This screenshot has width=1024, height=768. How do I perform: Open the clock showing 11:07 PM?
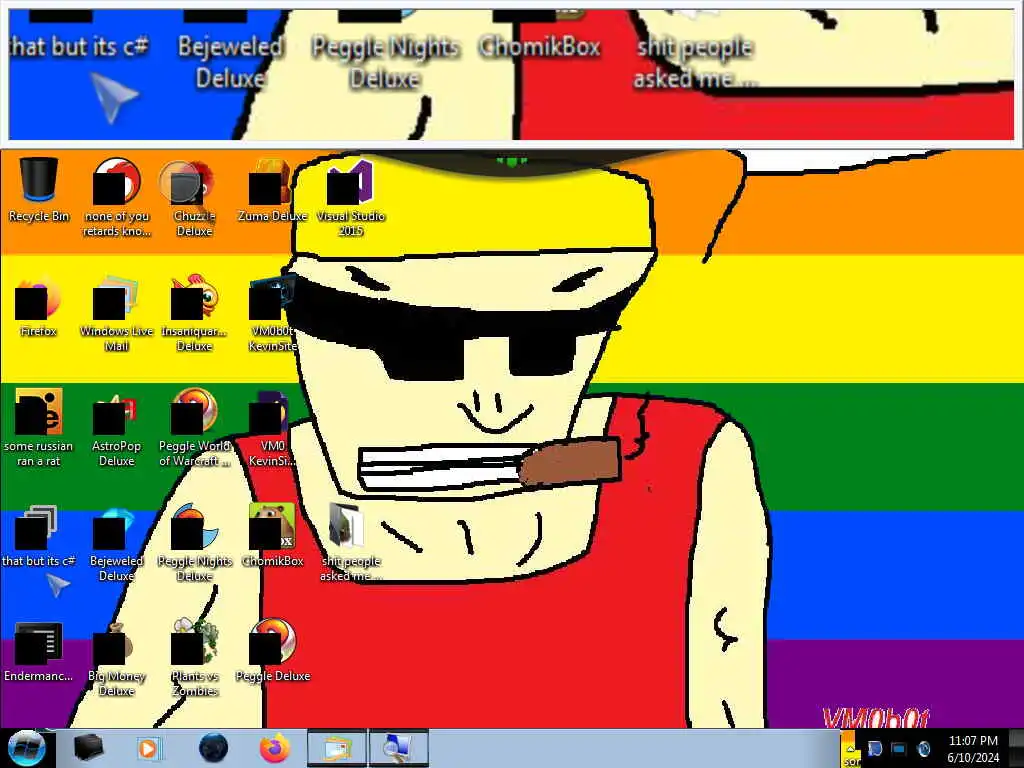tap(973, 748)
